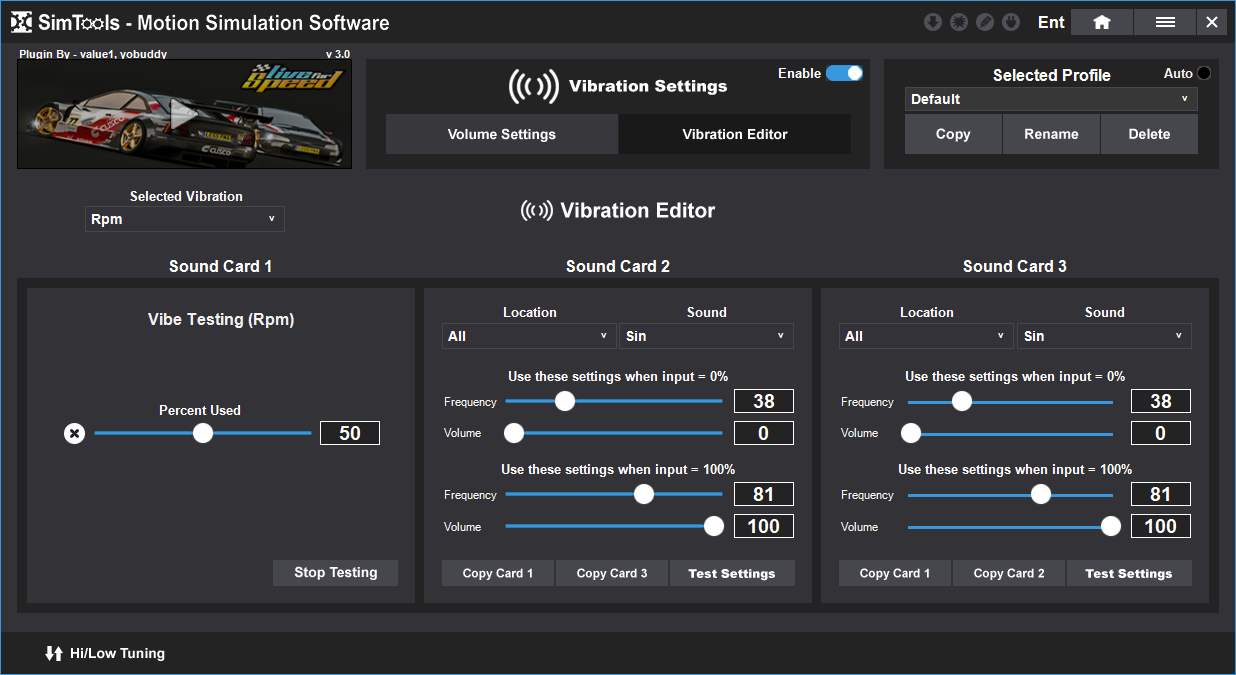Open Sound Card 2 Sound dropdown
Image resolution: width=1236 pixels, height=675 pixels.
click(706, 336)
